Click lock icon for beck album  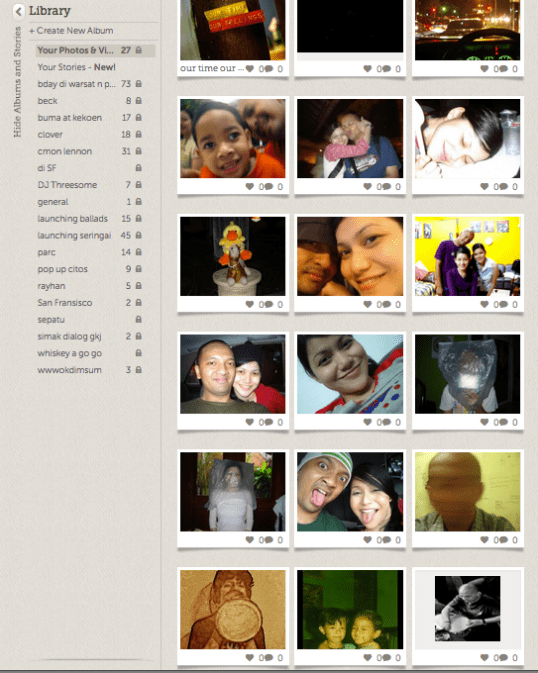pos(139,100)
